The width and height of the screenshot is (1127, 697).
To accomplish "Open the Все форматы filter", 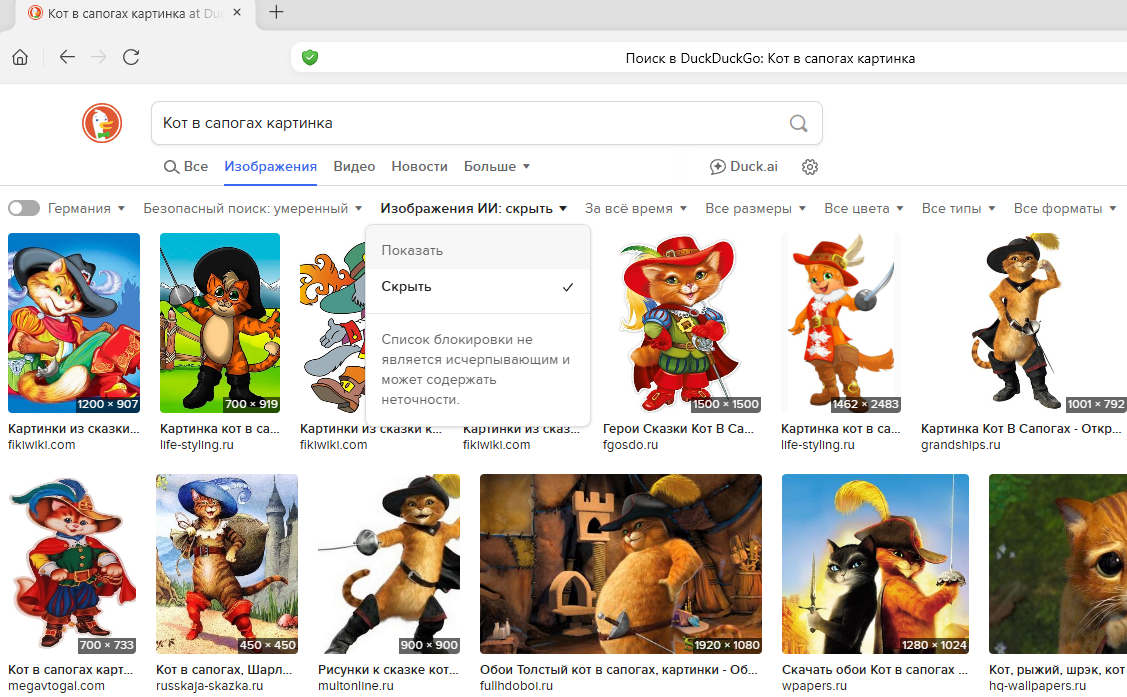I will pyautogui.click(x=1065, y=208).
